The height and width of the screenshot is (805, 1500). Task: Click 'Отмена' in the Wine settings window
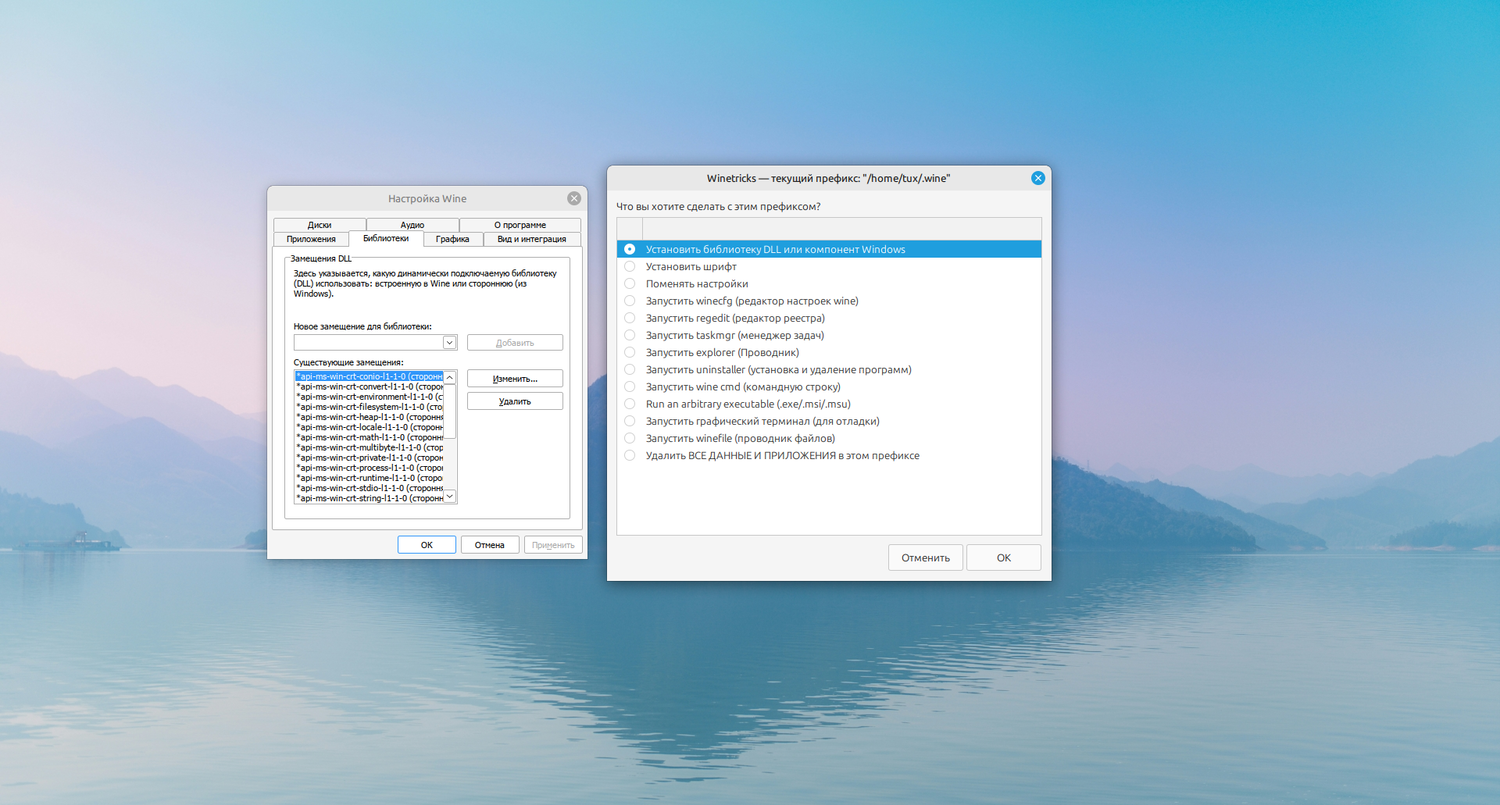click(x=490, y=545)
